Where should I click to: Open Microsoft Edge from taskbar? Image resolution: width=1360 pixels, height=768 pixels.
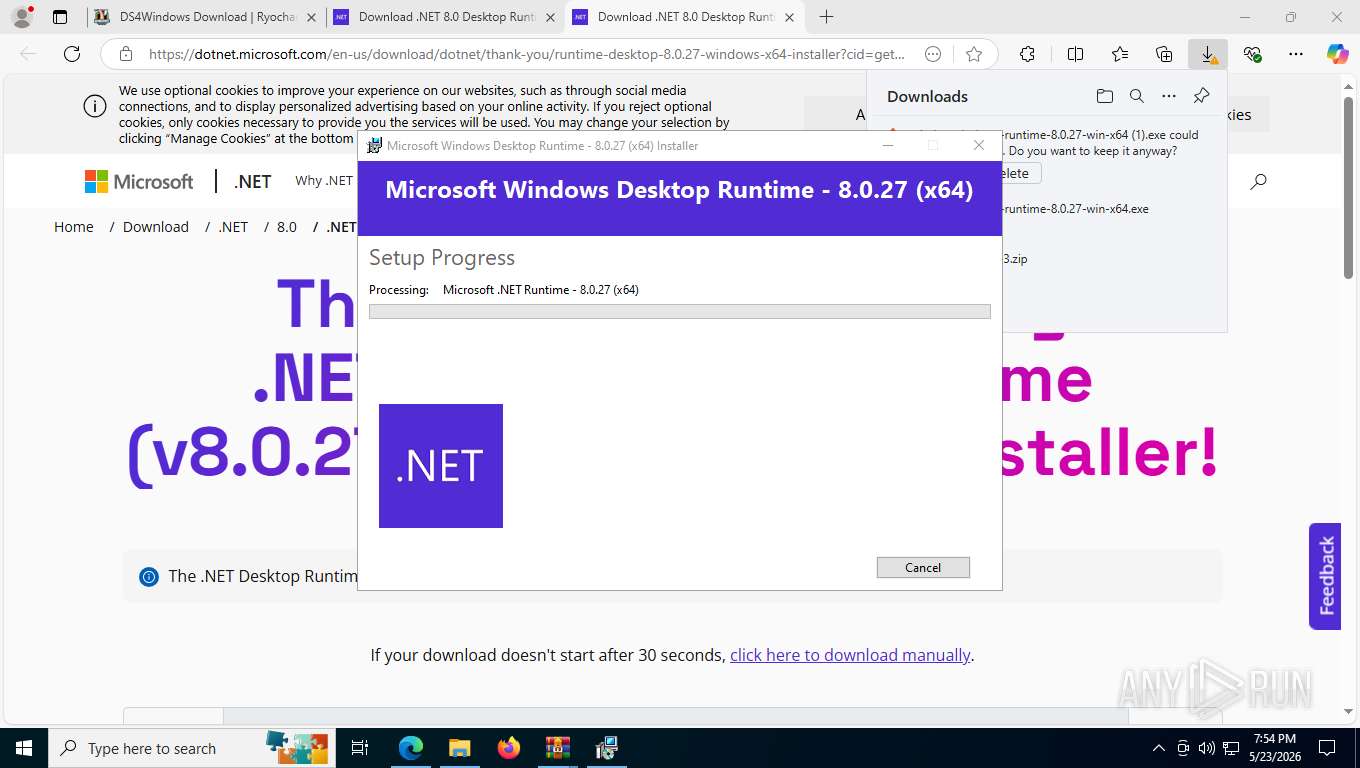pos(411,748)
